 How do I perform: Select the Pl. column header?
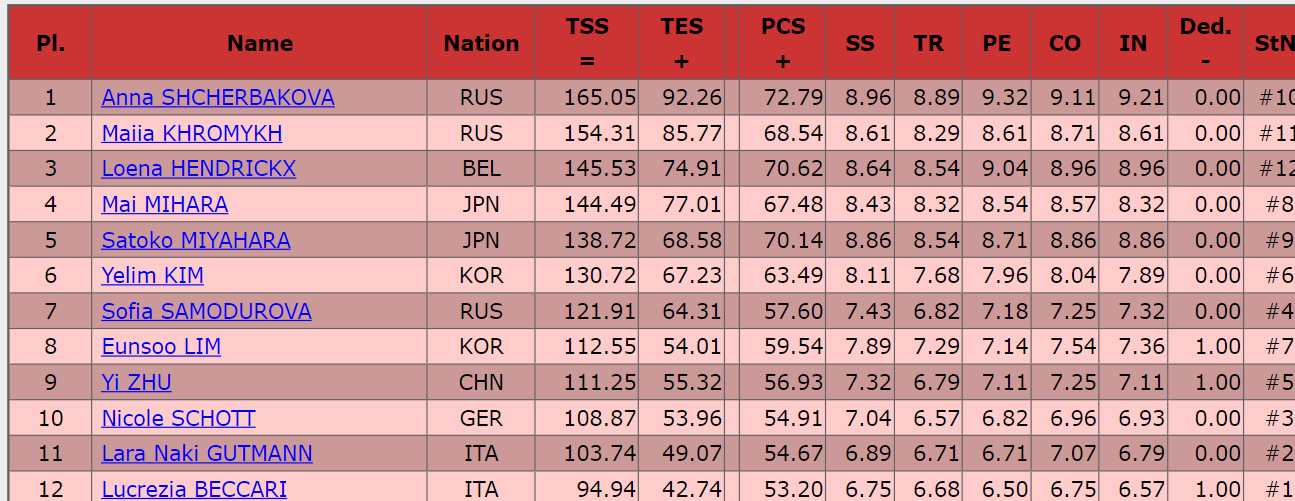[50, 44]
